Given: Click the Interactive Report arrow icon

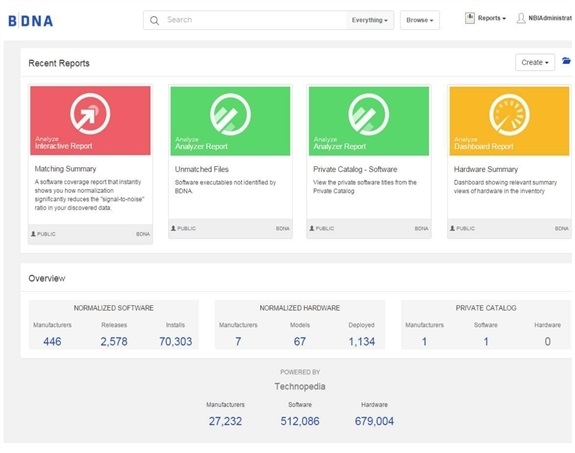Looking at the screenshot, I should pyautogui.click(x=90, y=113).
